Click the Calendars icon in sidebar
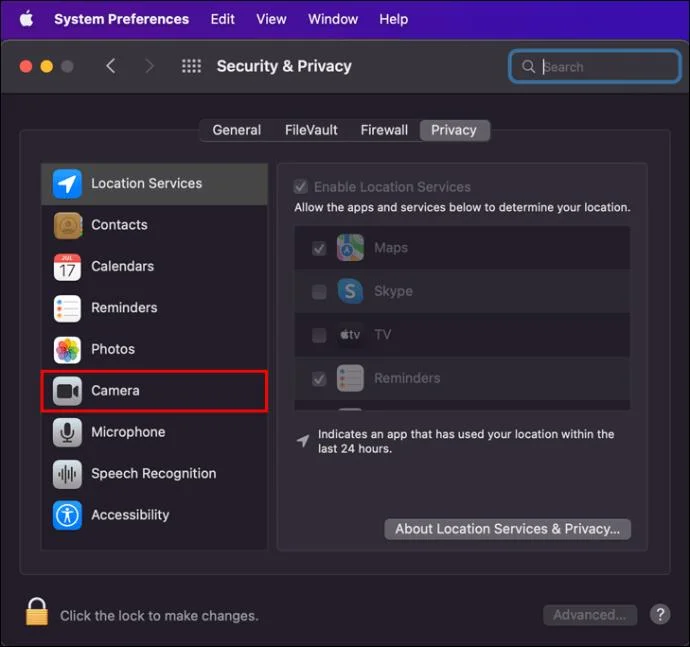 (x=67, y=267)
